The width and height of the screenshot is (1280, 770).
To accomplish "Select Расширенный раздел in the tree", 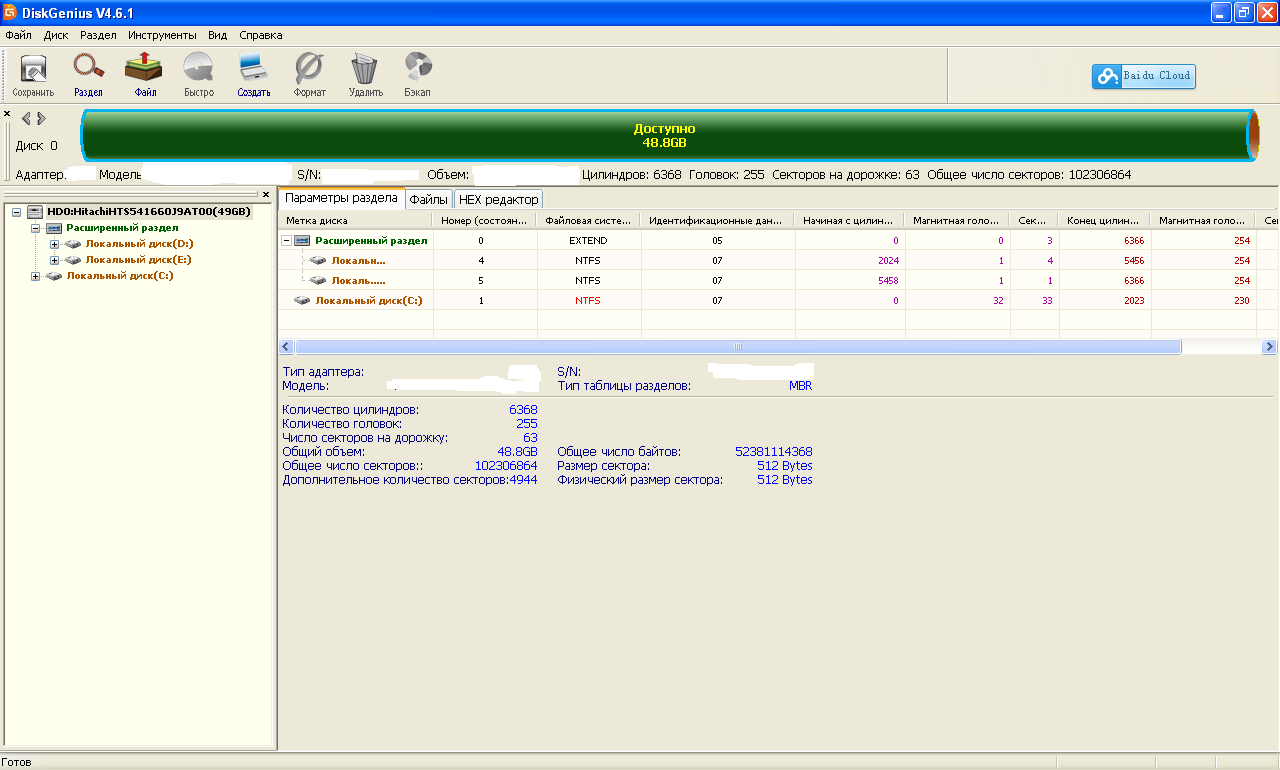I will pos(122,228).
